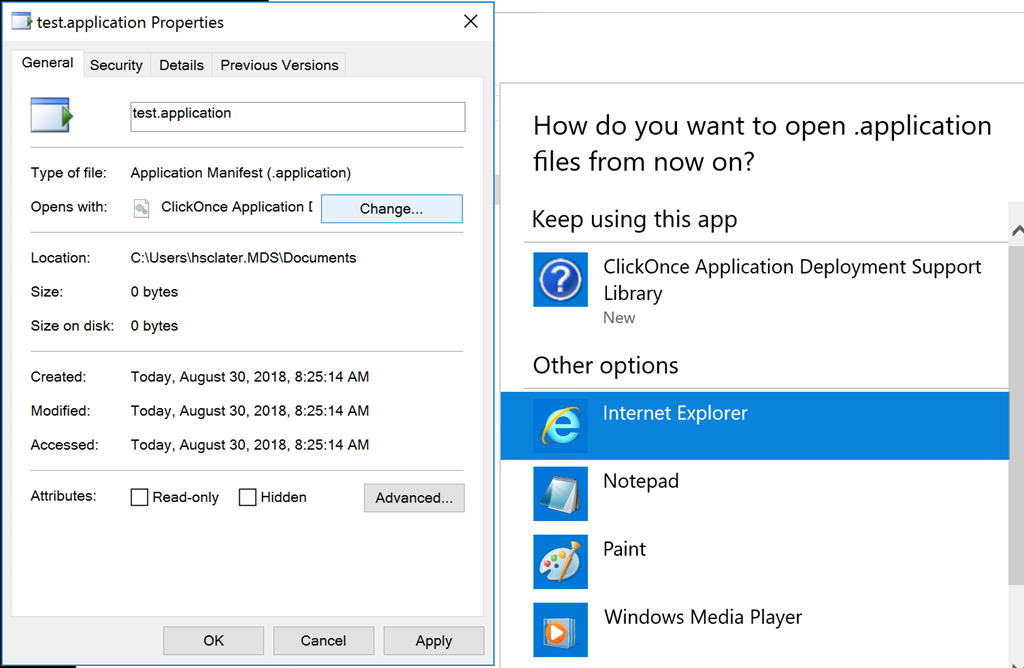Screen dimensions: 1024x668
Task: Click the title bar file icon
Action: click(x=21, y=21)
